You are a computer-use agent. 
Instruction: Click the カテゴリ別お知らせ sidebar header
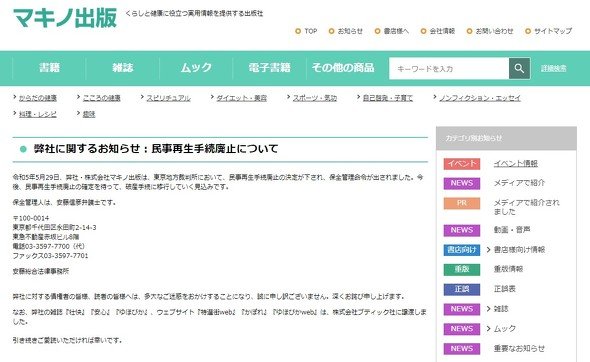pos(506,138)
